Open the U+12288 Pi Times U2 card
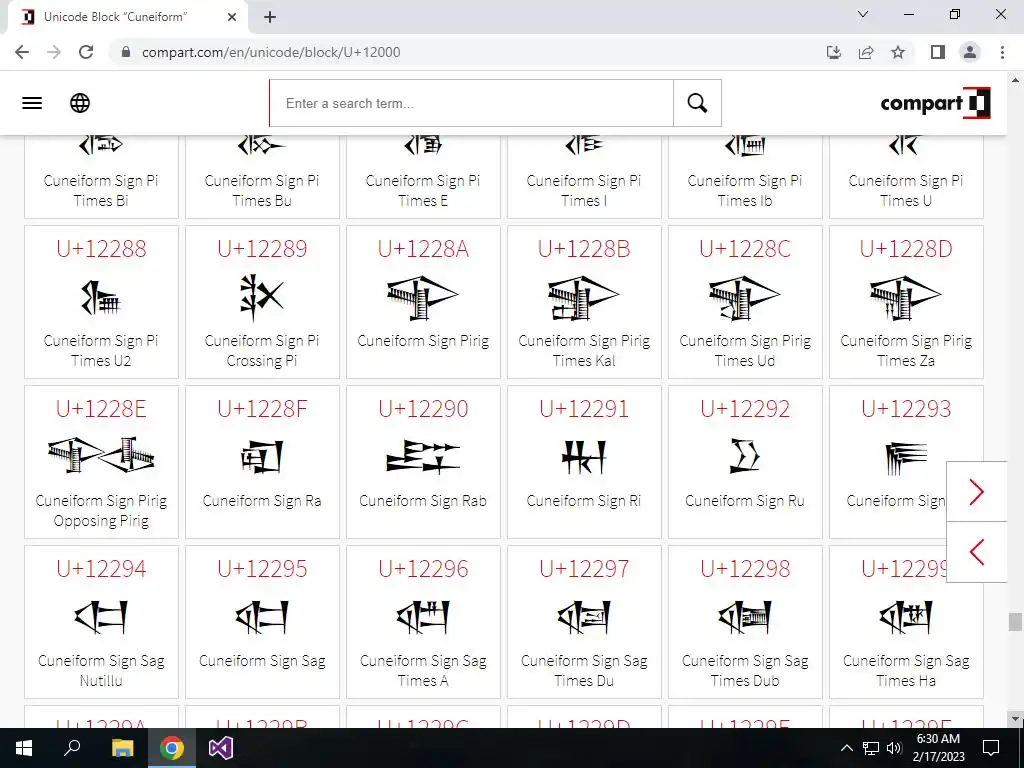Image resolution: width=1024 pixels, height=768 pixels. click(x=101, y=302)
